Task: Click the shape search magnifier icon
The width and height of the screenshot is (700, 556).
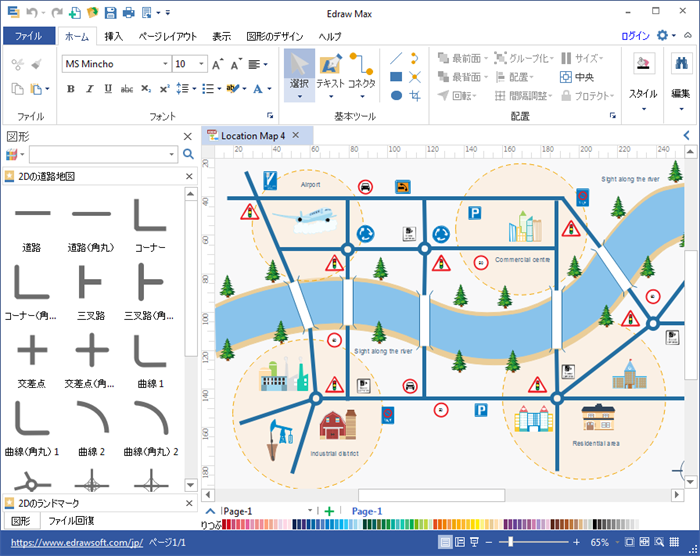Action: click(x=188, y=154)
